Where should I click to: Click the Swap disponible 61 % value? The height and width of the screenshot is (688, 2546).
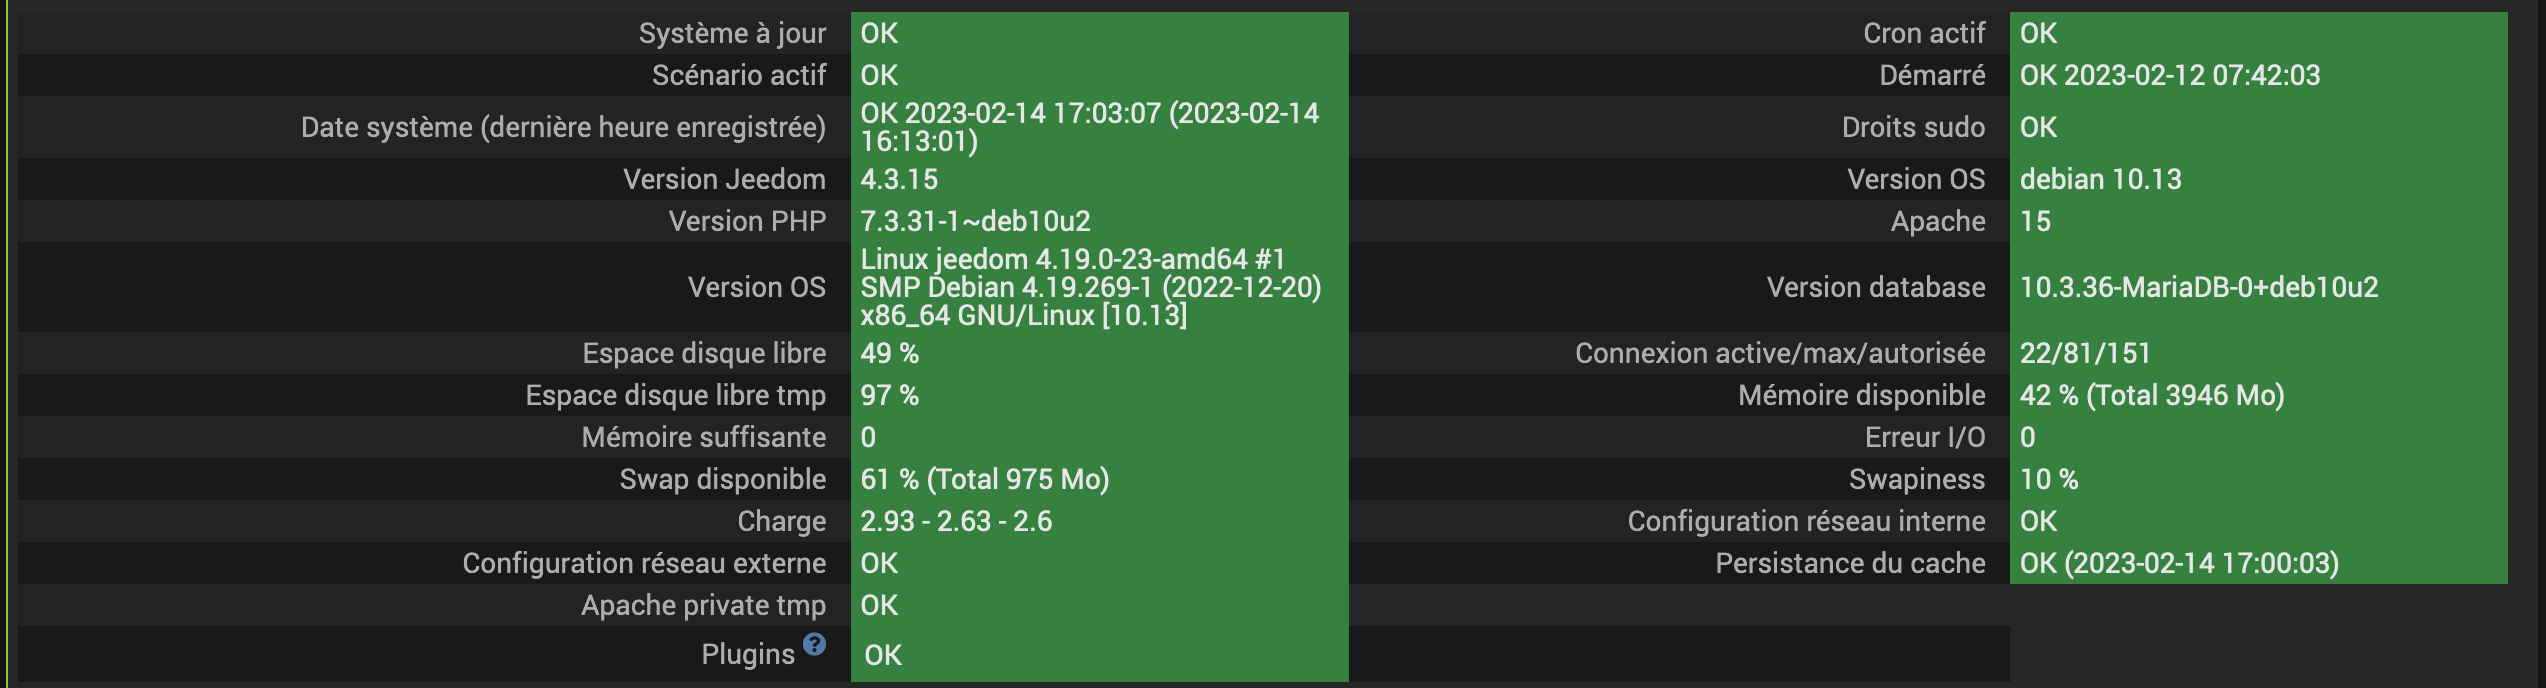point(984,479)
